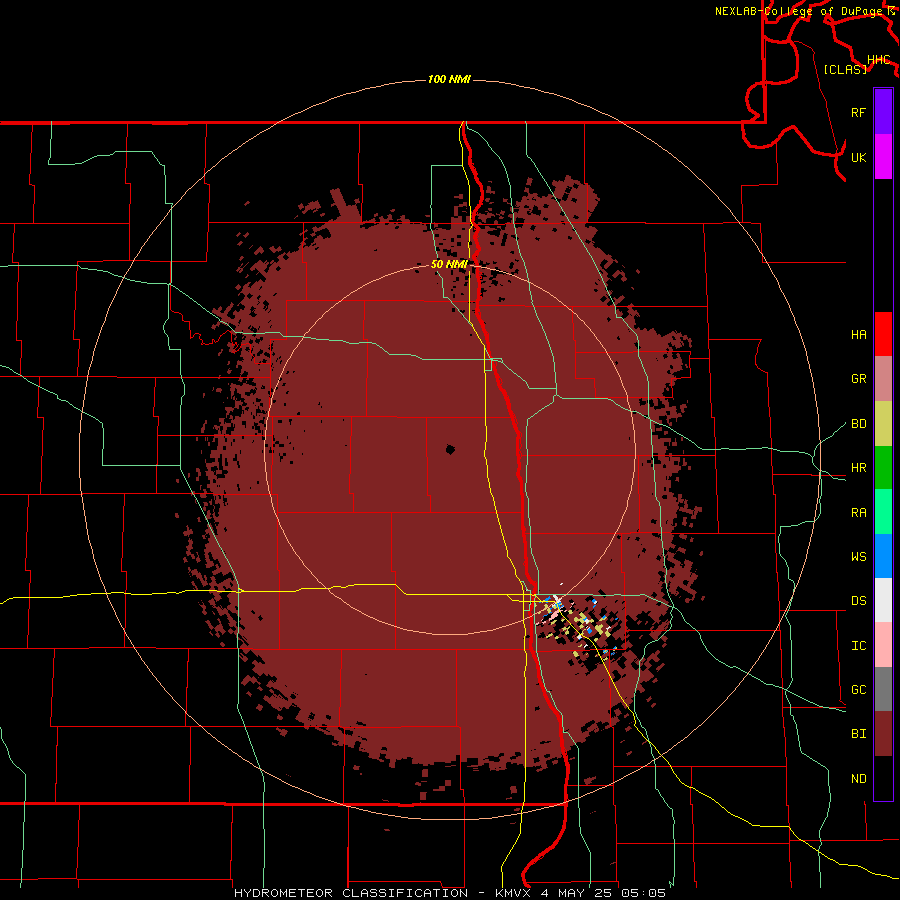
Task: Click the BD legend label
Action: pos(859,424)
